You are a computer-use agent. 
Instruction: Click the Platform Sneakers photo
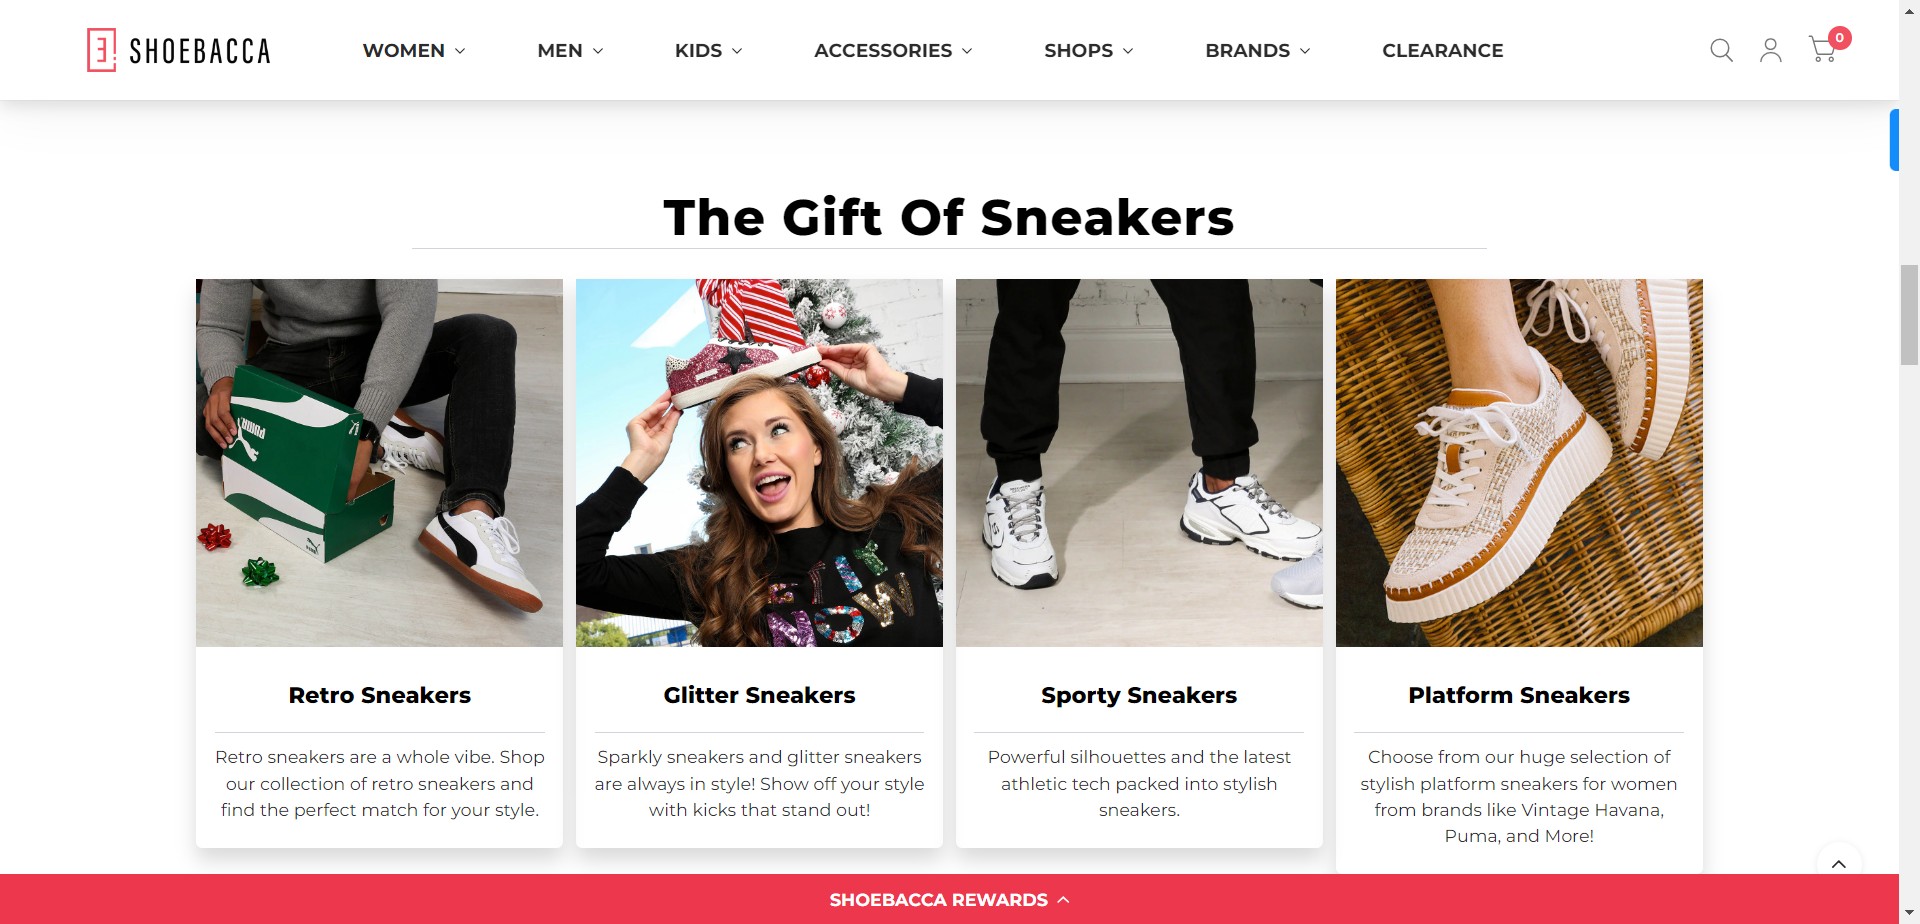(1519, 463)
